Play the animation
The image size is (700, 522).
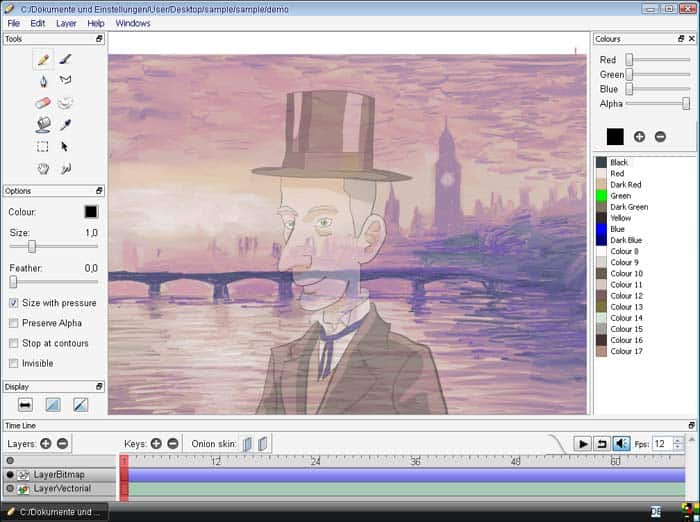click(x=583, y=444)
